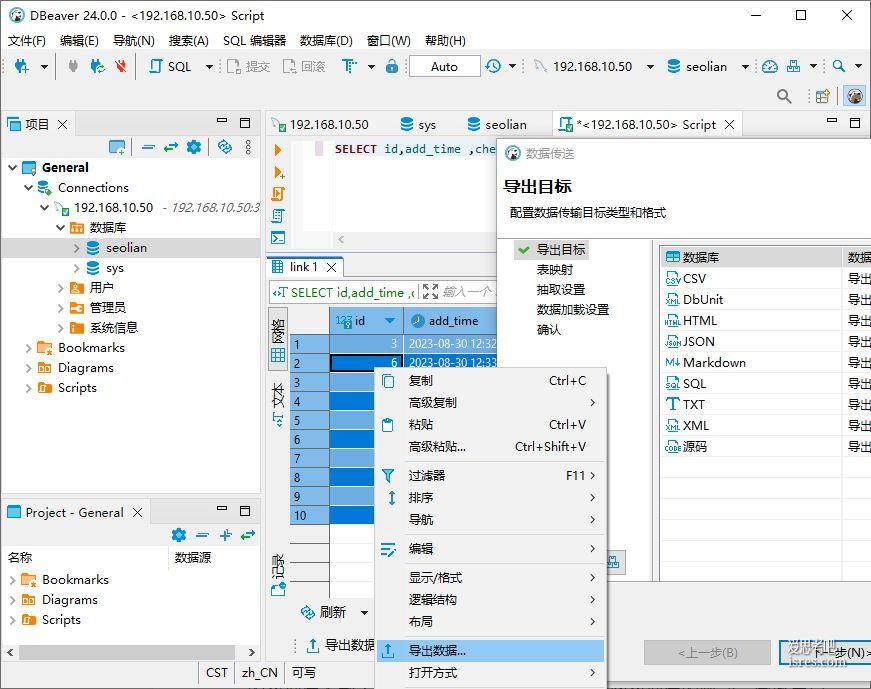Switch to the sys editor tab

[x=418, y=124]
